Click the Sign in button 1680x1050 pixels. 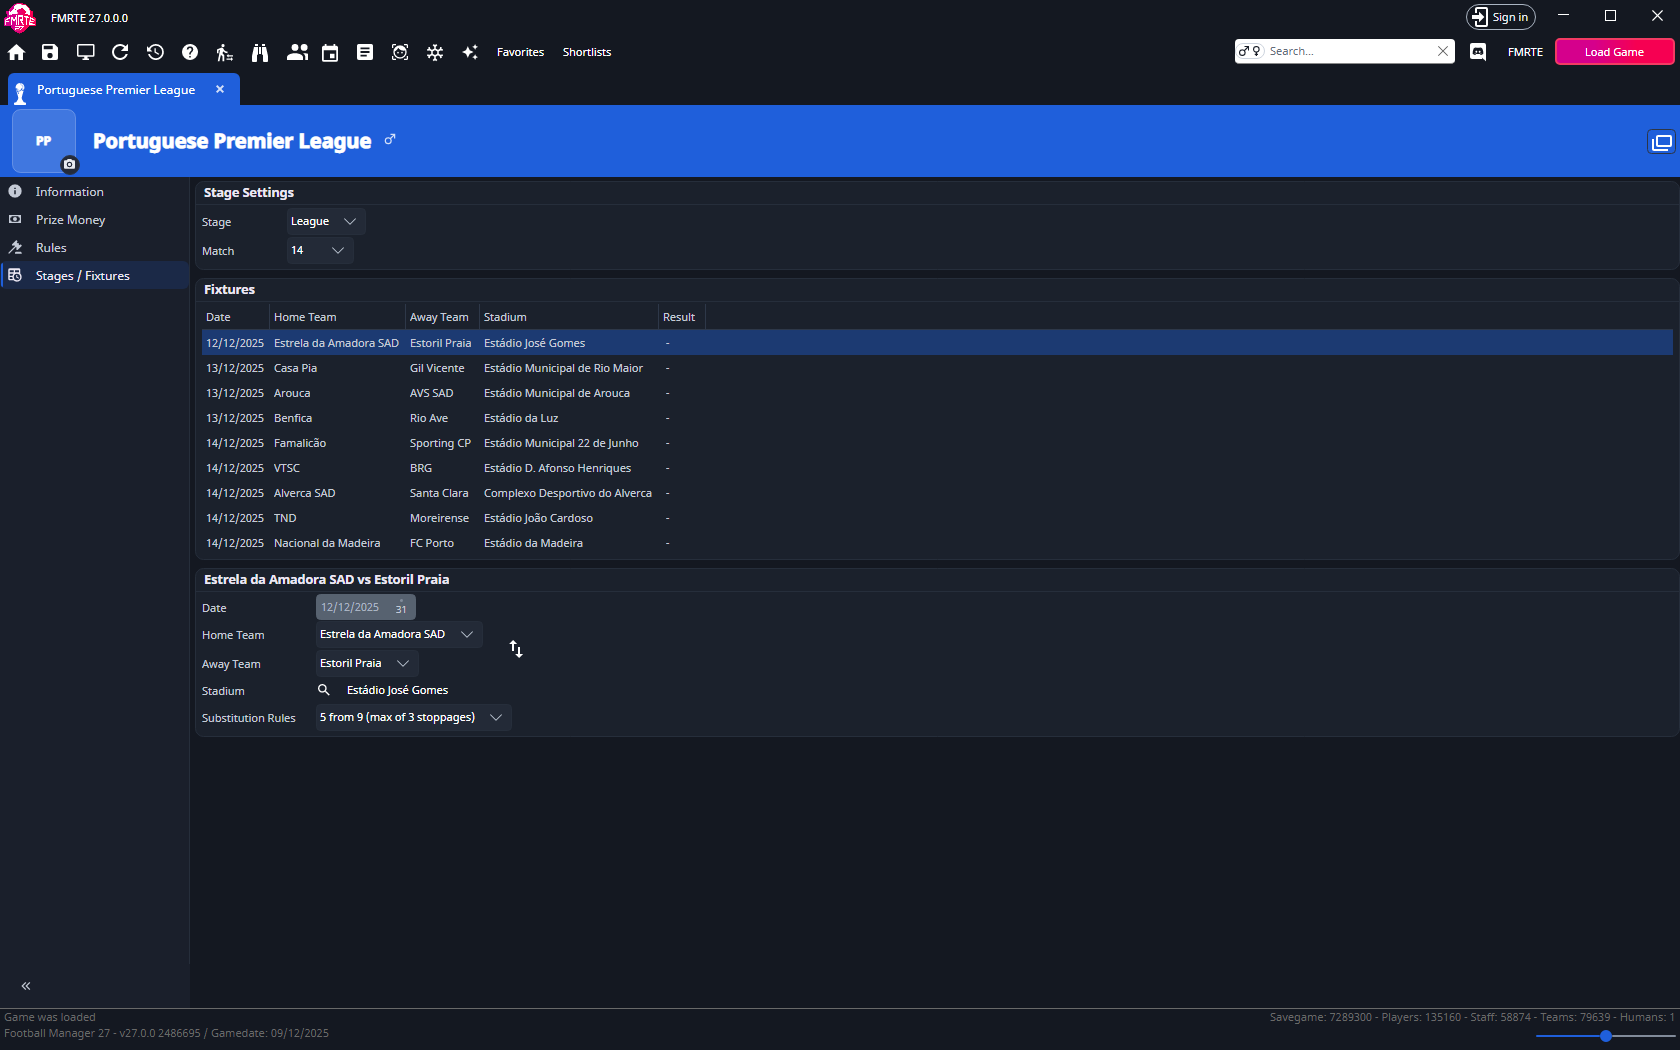click(x=1500, y=17)
